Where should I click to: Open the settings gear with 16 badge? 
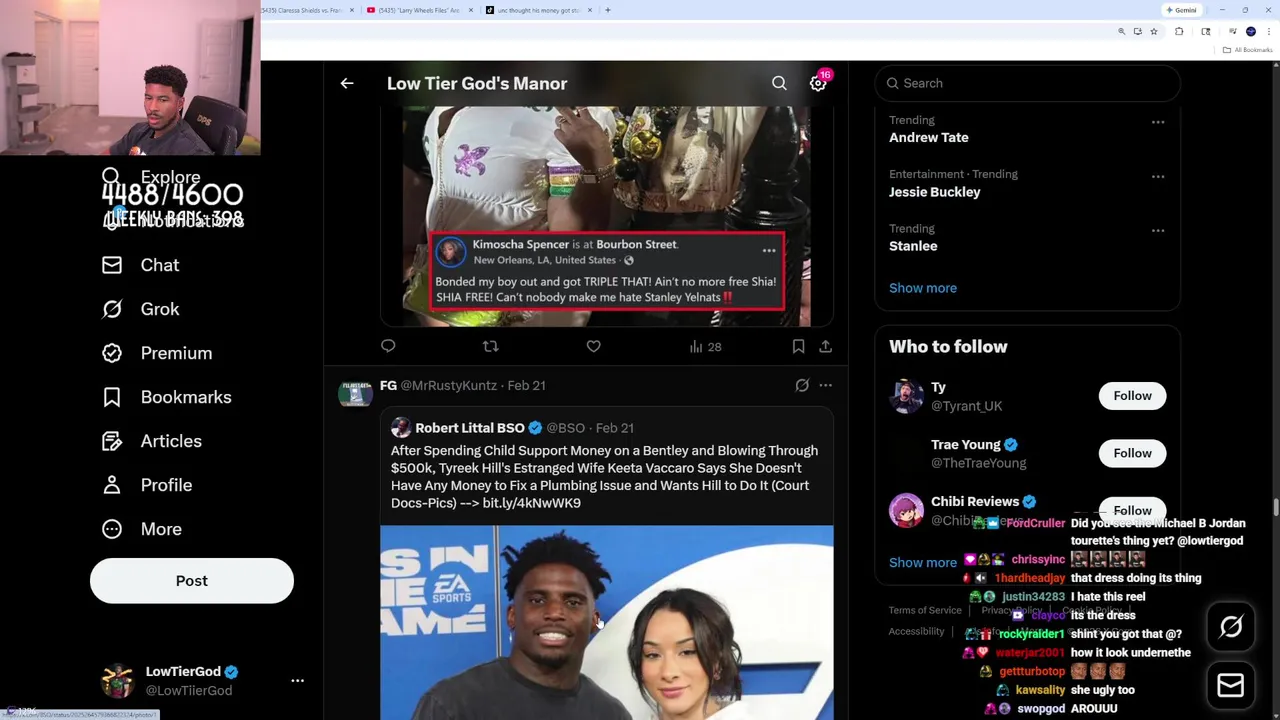pyautogui.click(x=818, y=84)
